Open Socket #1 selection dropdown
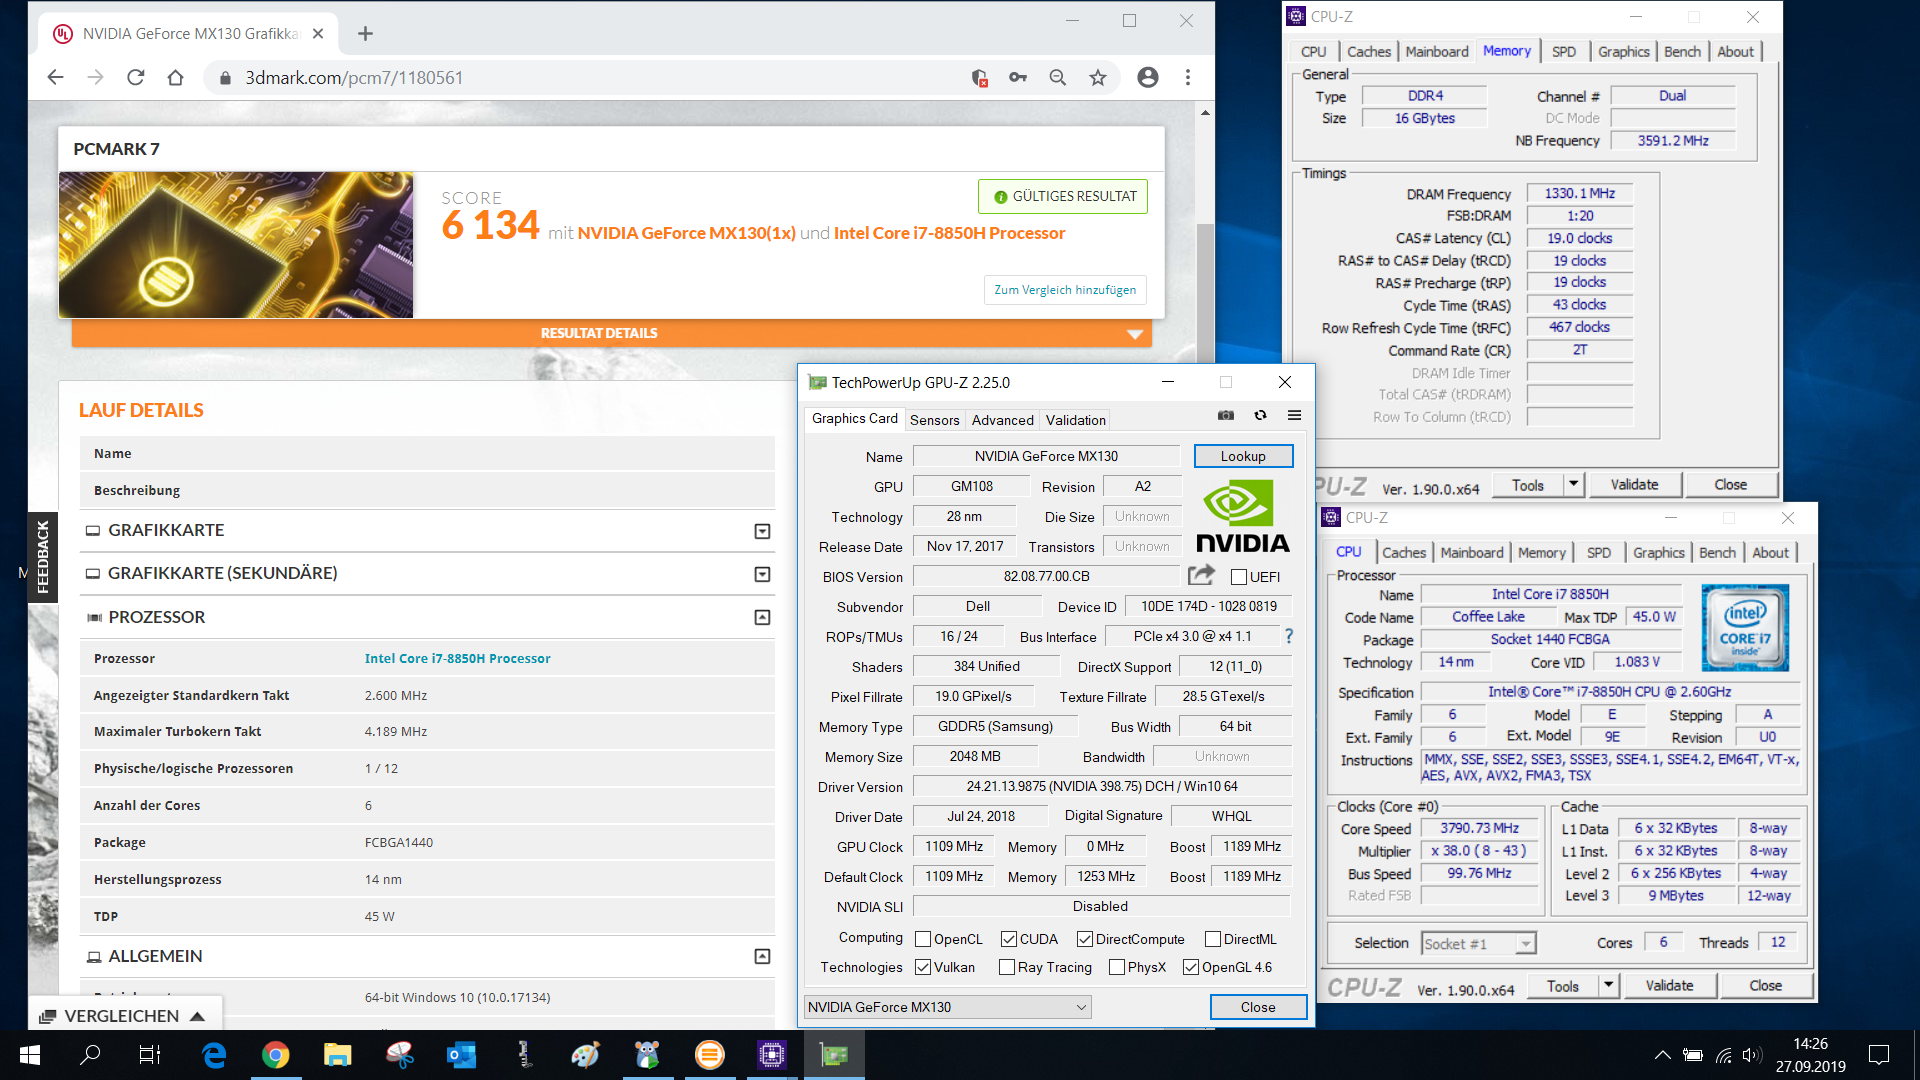This screenshot has width=1920, height=1080. 1479,943
